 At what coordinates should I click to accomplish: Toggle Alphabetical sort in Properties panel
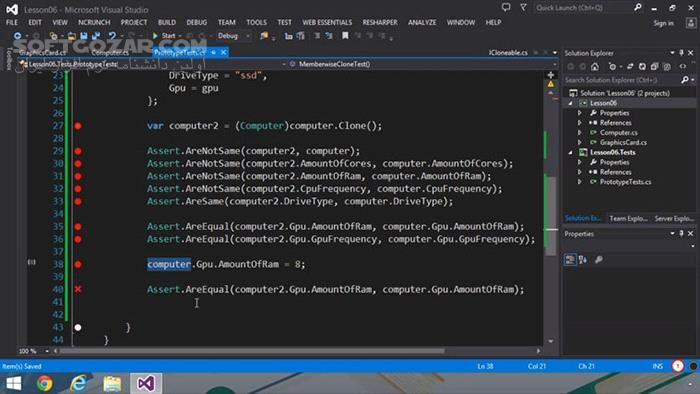[583, 259]
